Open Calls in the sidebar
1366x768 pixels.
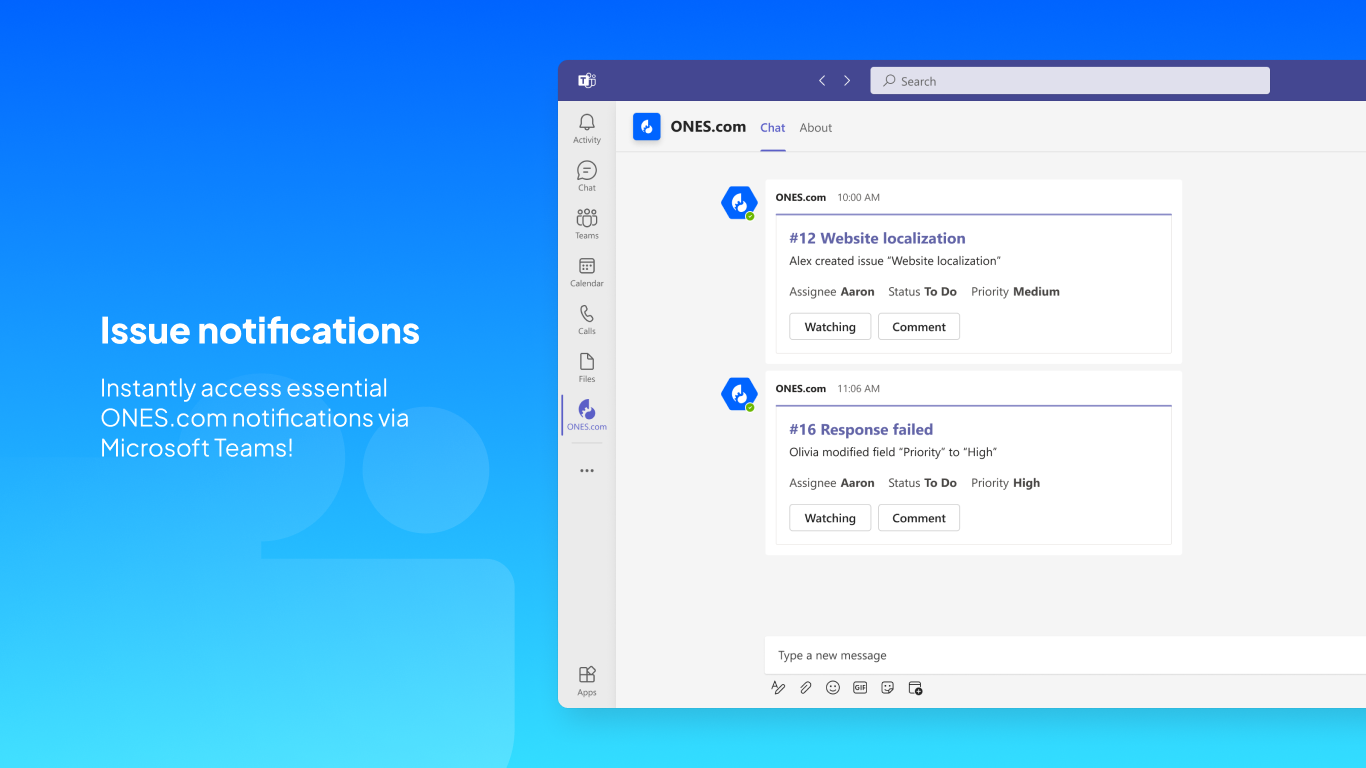[x=587, y=320]
